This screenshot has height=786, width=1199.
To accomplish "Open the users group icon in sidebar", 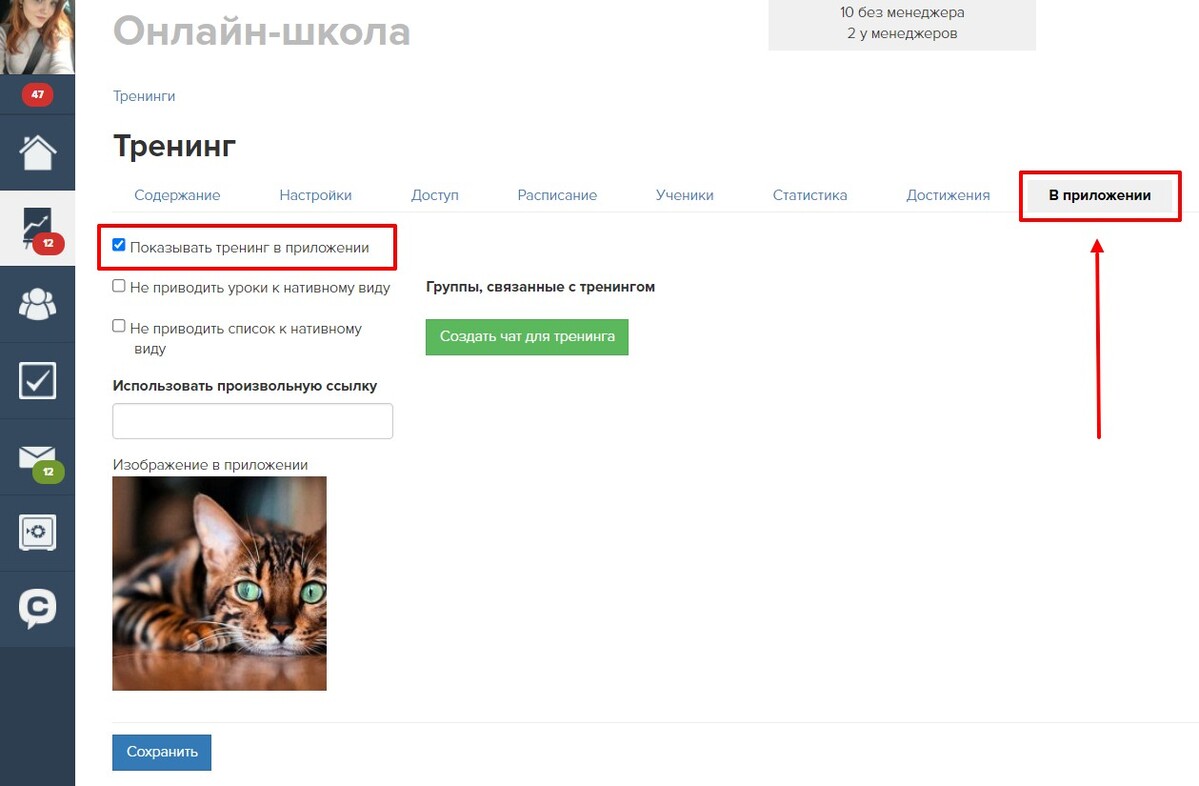I will 37,304.
